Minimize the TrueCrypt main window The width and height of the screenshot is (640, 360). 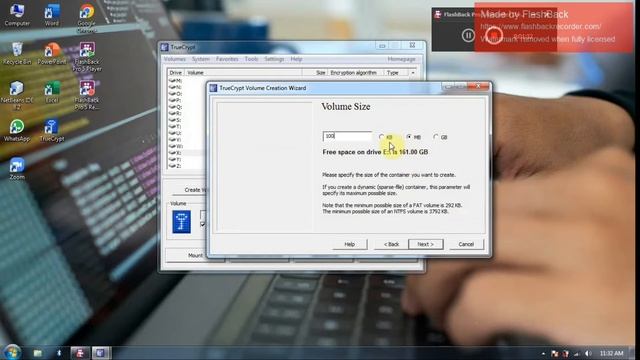tap(382, 46)
